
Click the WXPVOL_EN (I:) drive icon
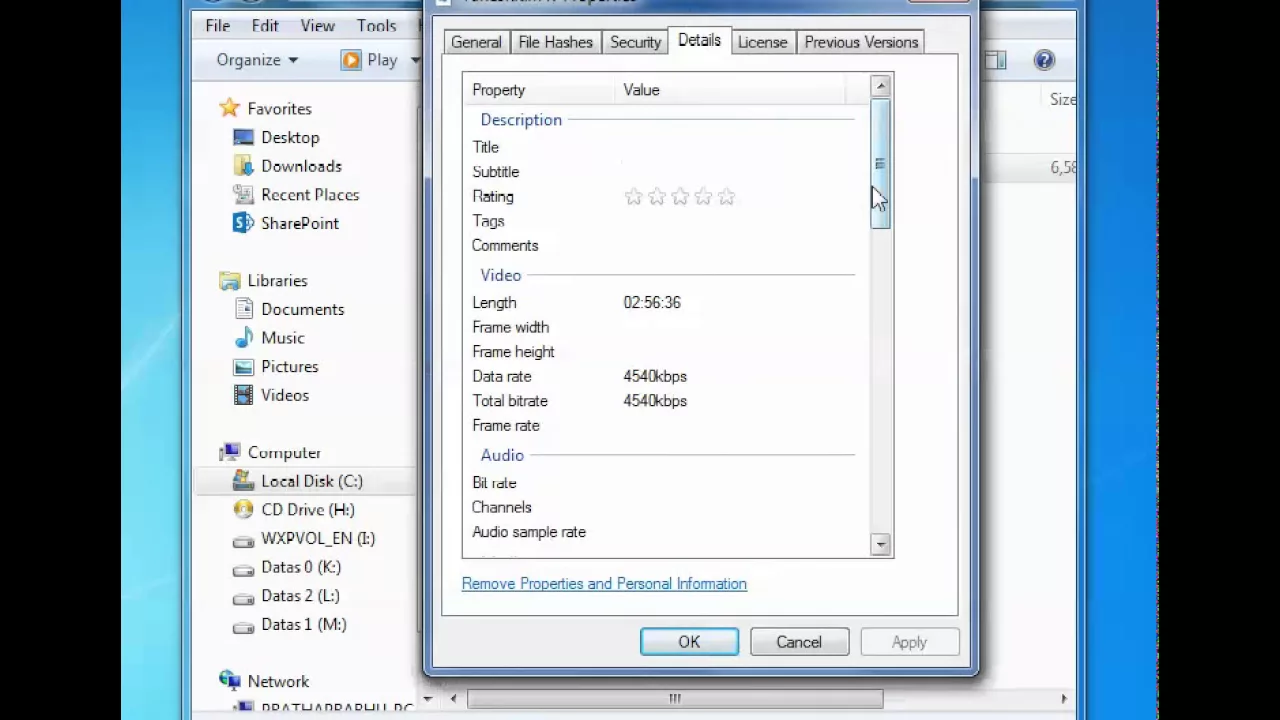pyautogui.click(x=243, y=539)
